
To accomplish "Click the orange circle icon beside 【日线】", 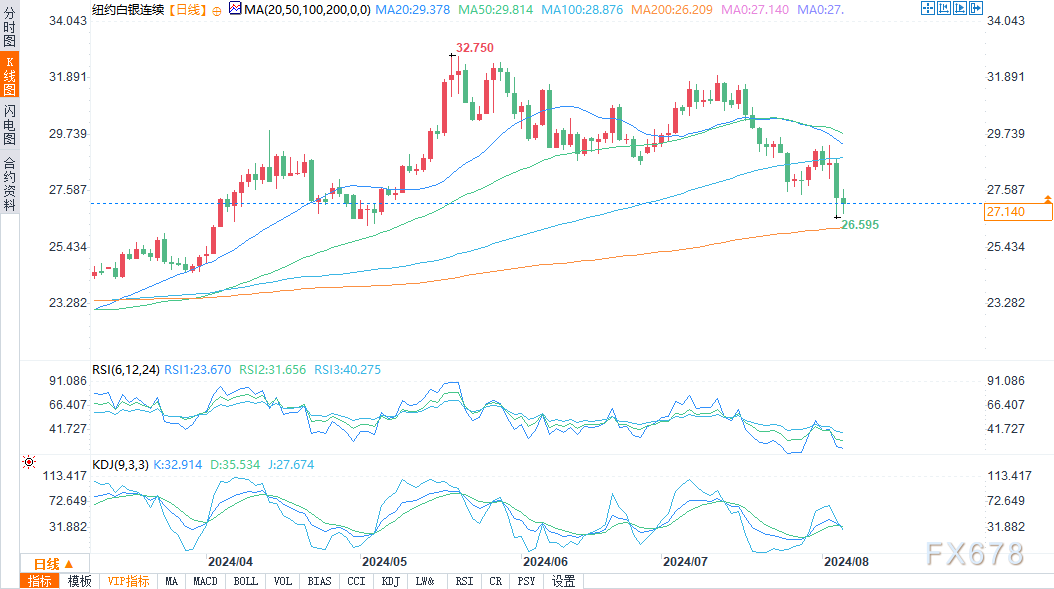I will pos(218,9).
